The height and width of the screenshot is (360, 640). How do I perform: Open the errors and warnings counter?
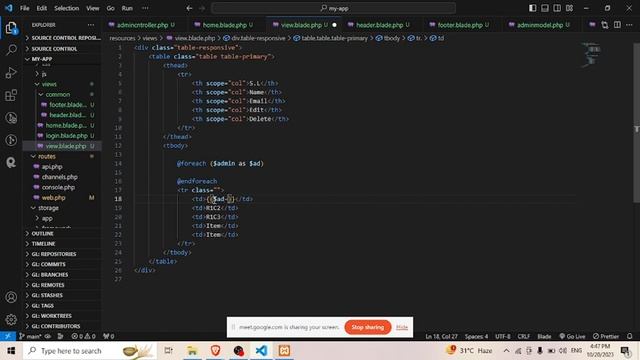tap(83, 336)
